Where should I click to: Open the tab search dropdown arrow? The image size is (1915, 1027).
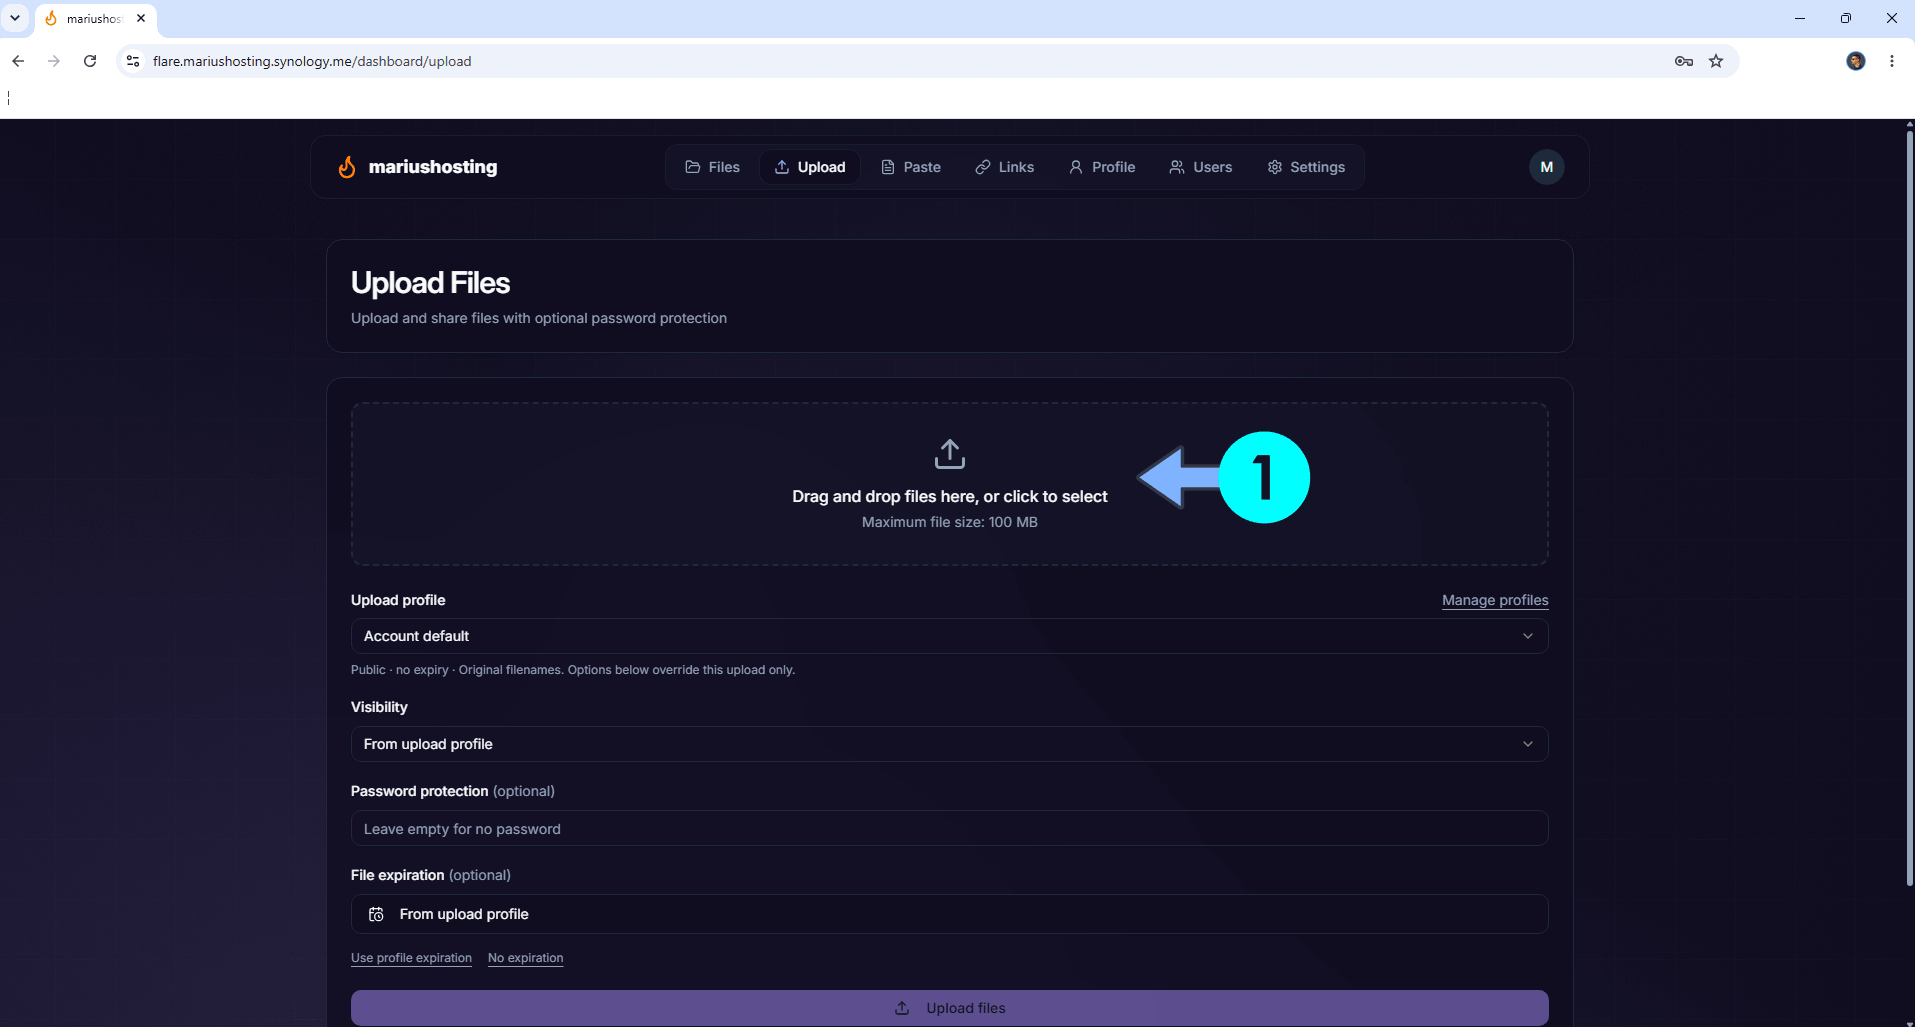click(15, 18)
